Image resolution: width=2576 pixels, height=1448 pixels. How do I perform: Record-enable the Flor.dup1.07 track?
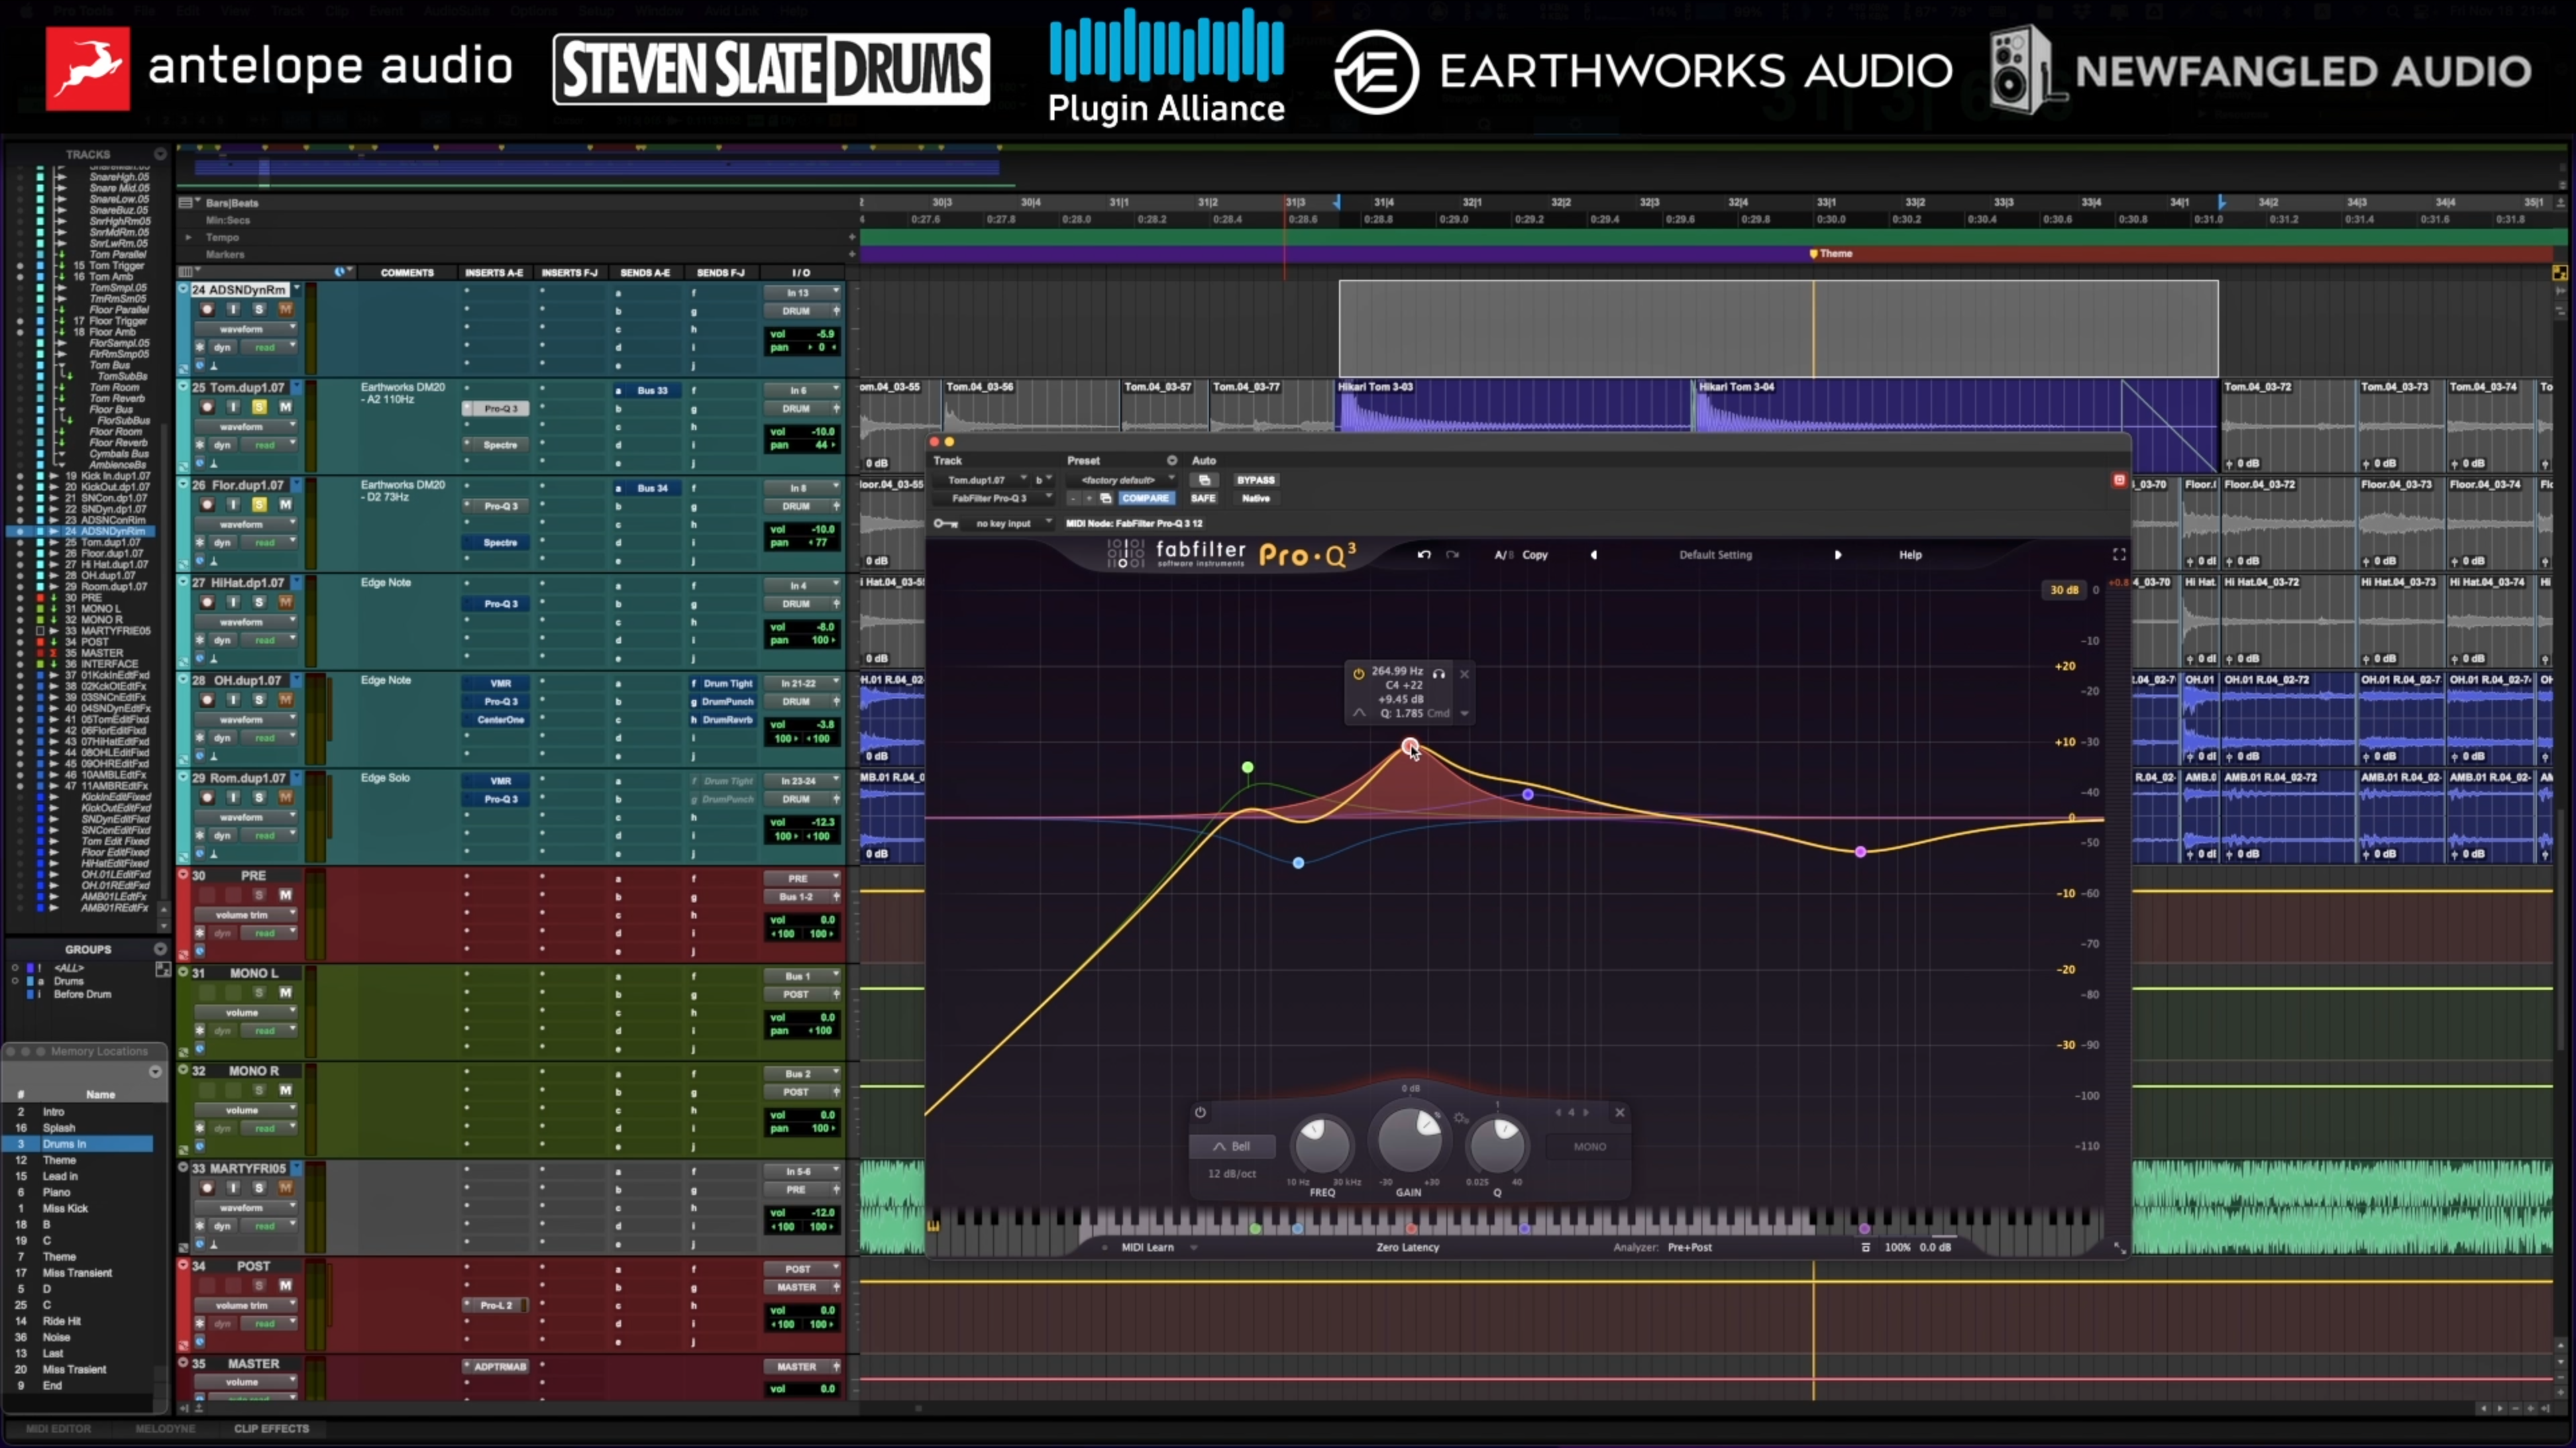pos(207,505)
